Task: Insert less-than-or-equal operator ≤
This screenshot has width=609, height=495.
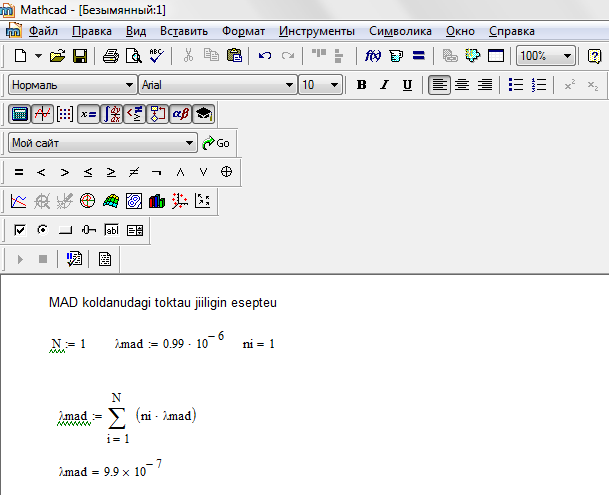Action: 88,172
